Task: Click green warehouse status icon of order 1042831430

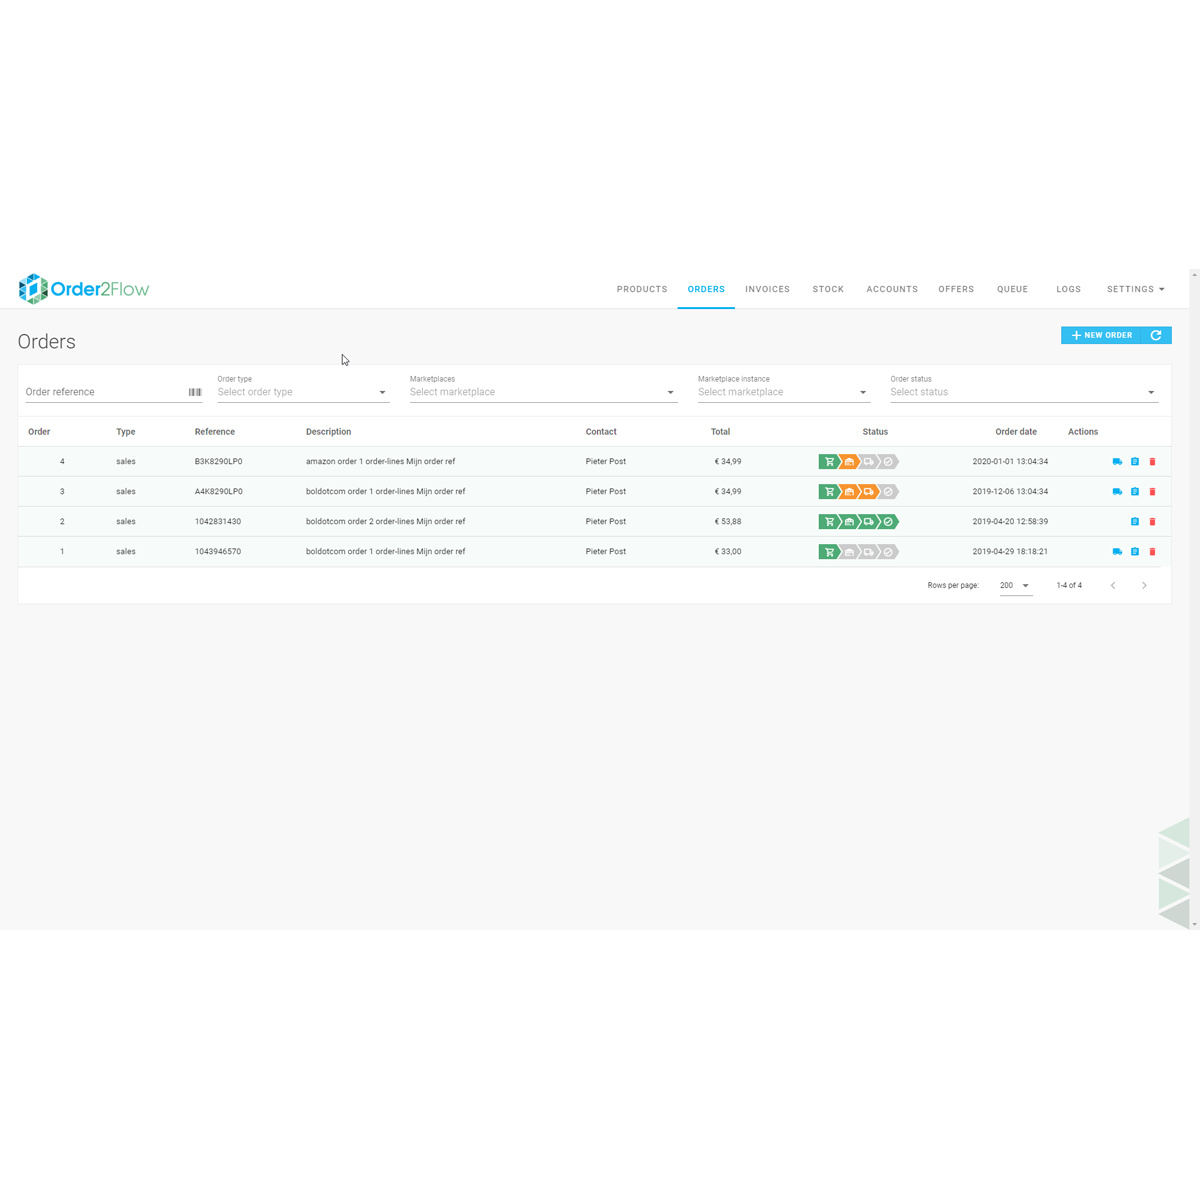Action: pyautogui.click(x=849, y=522)
